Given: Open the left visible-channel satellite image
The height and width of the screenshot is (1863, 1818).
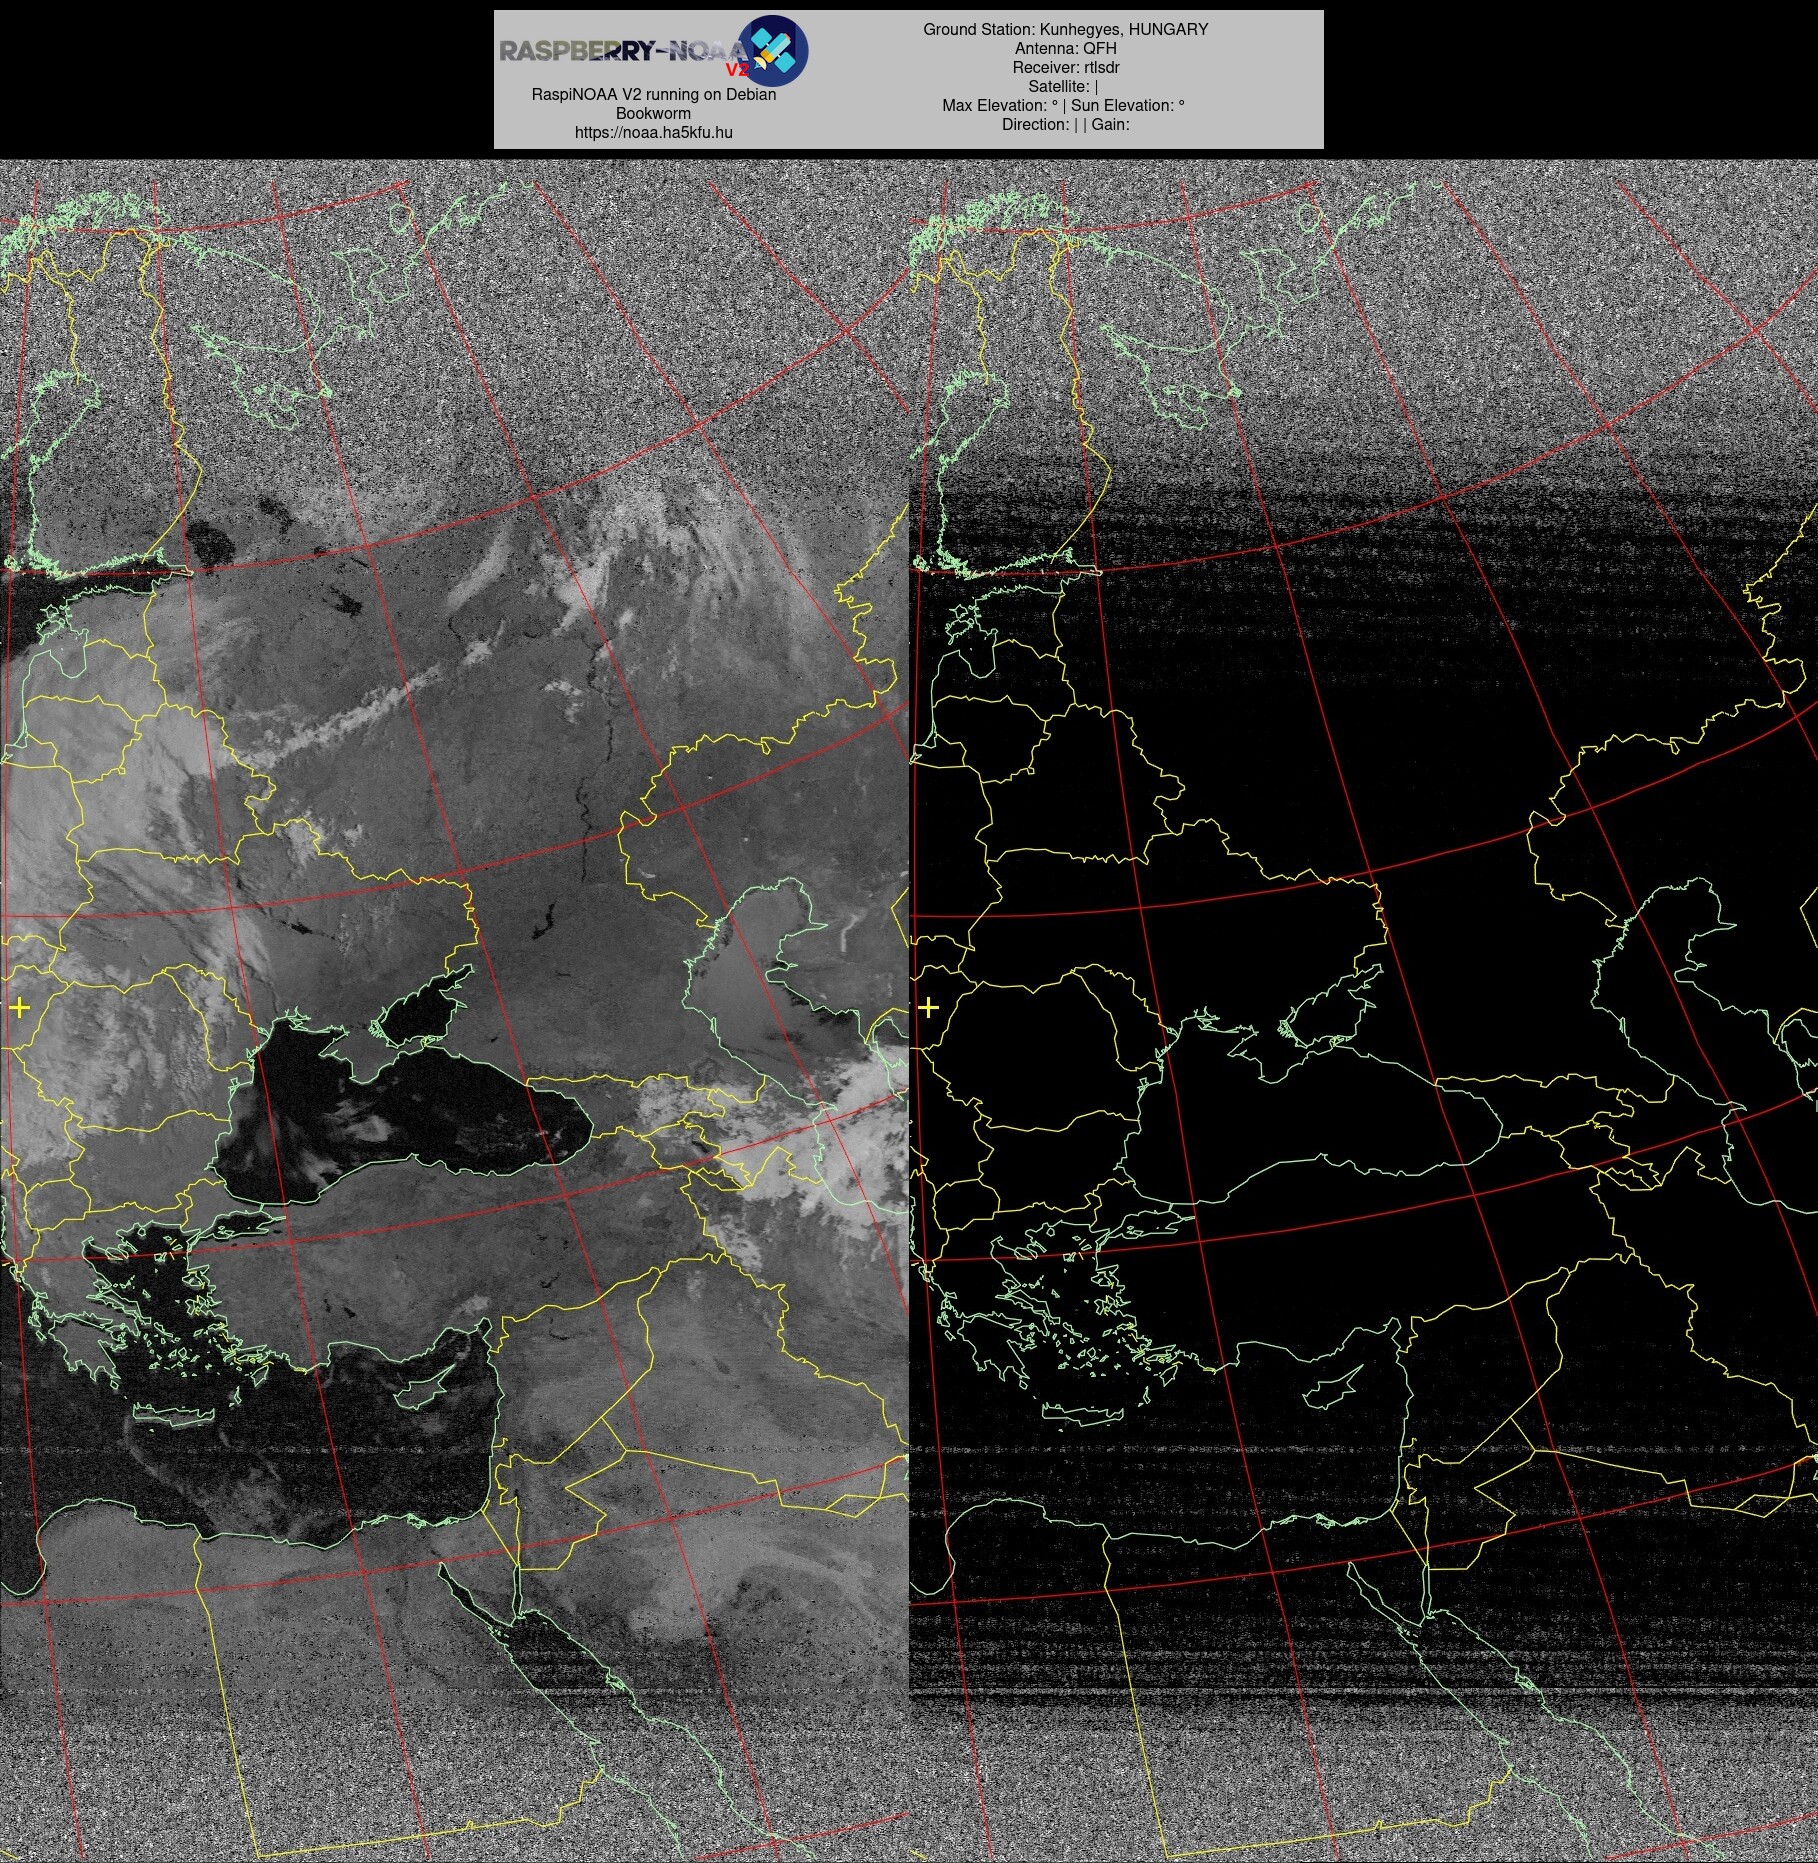Looking at the screenshot, I should 454,1011.
